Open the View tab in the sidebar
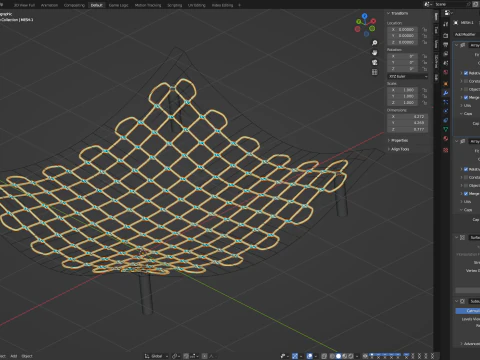Screen dimensions: 480x360 436,44
